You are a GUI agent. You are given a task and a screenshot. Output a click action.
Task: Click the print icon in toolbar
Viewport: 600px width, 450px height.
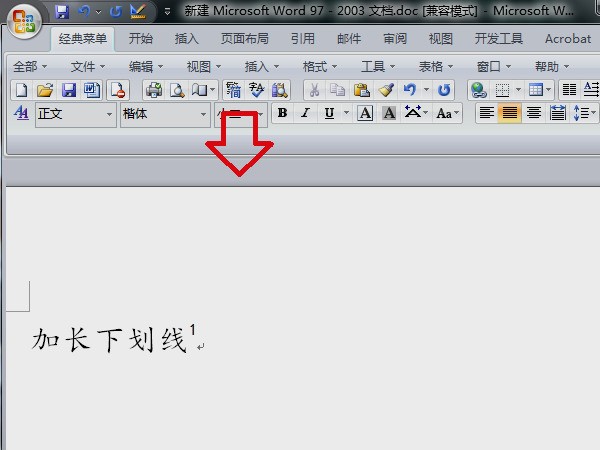click(x=154, y=90)
